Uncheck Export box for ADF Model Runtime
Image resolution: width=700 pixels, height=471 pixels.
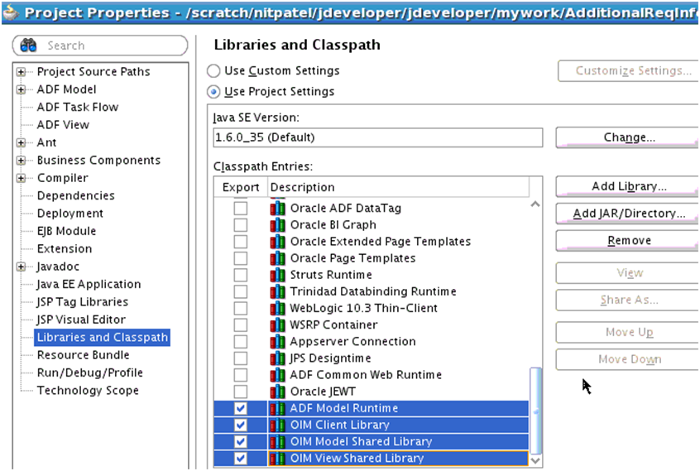(x=241, y=408)
